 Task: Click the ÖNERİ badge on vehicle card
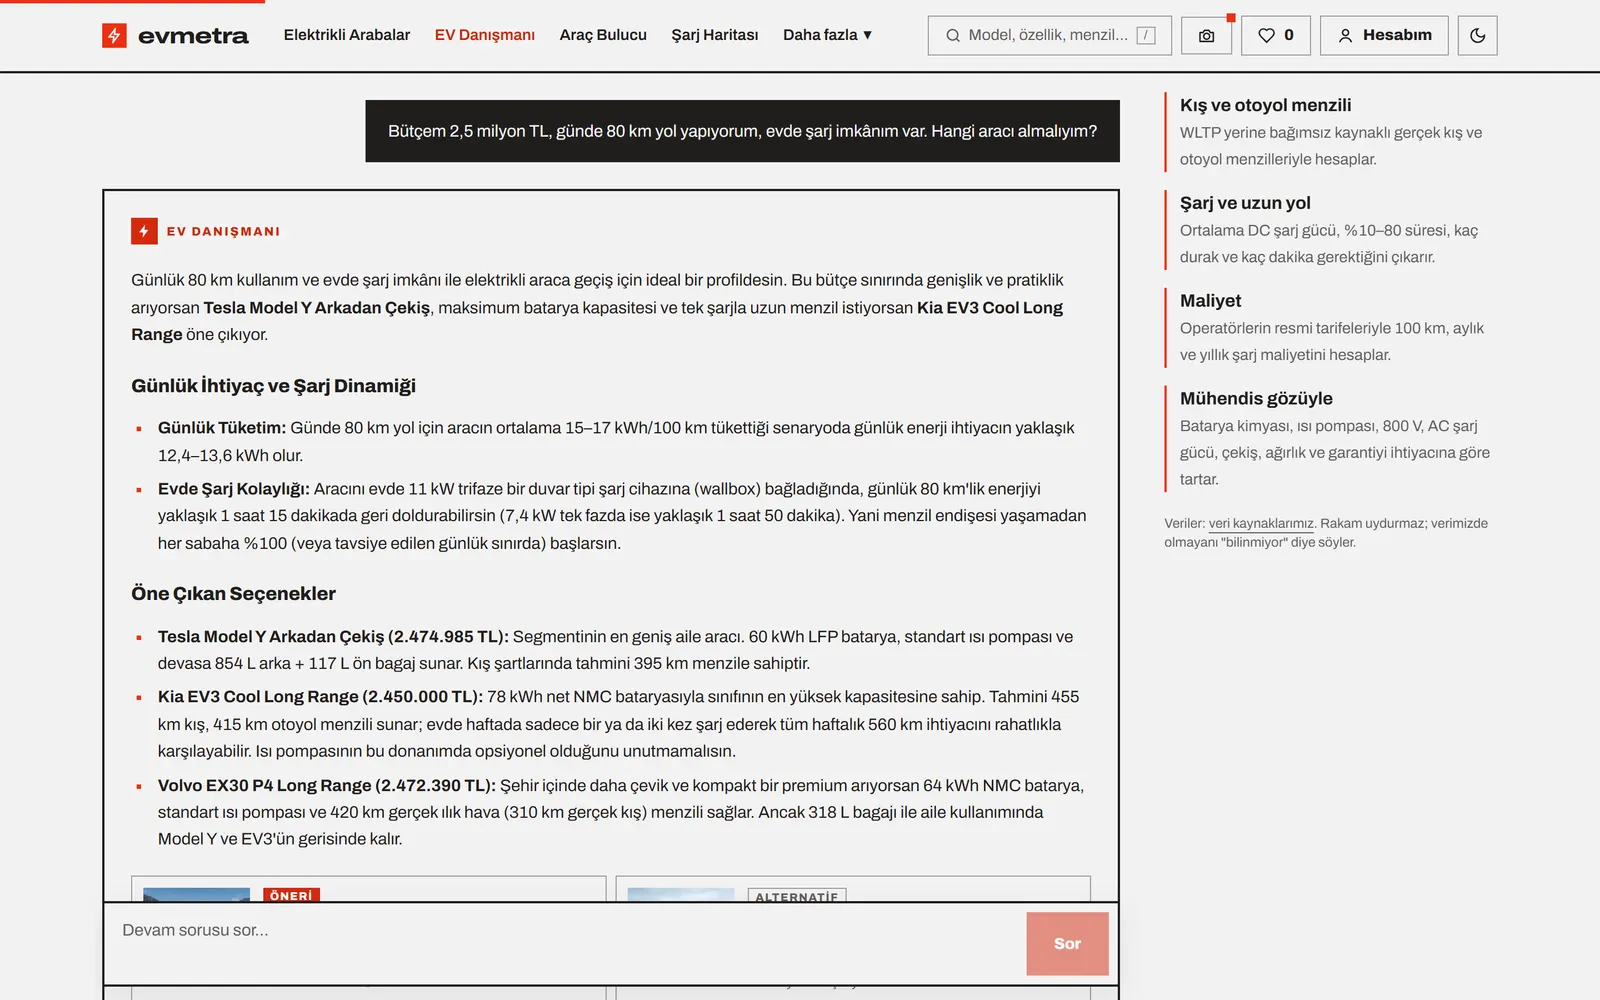291,895
